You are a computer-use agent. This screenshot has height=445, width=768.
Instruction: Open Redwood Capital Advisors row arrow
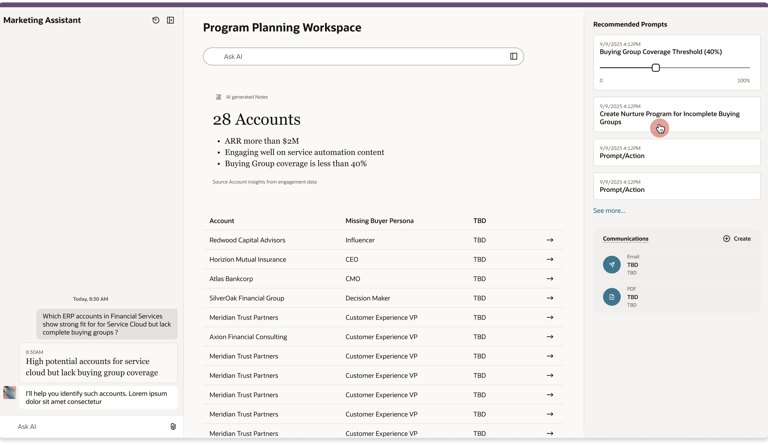tap(550, 240)
